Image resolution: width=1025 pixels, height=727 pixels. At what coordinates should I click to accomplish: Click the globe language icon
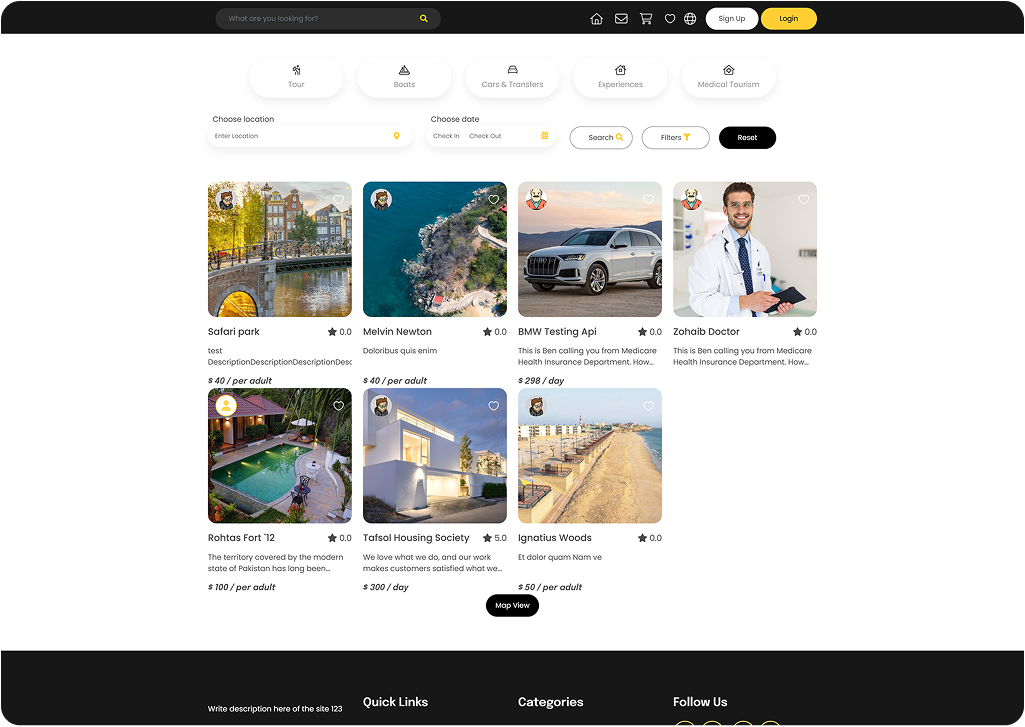[x=690, y=19]
